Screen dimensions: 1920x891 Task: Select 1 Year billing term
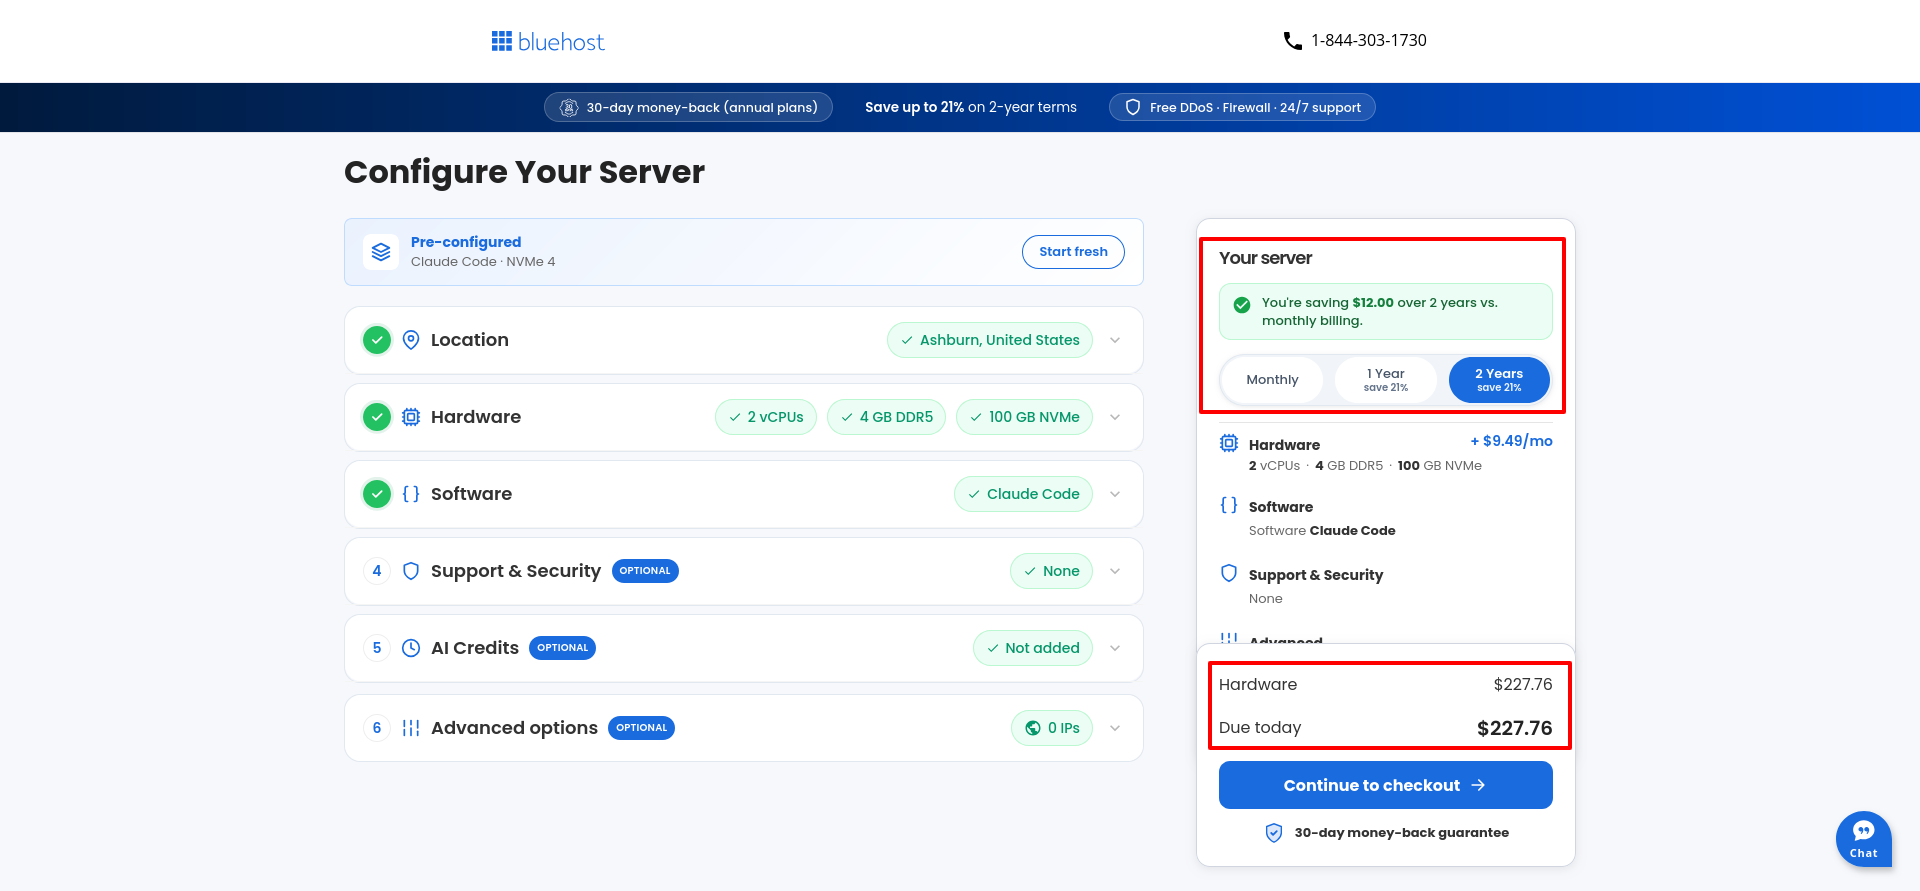click(1386, 380)
